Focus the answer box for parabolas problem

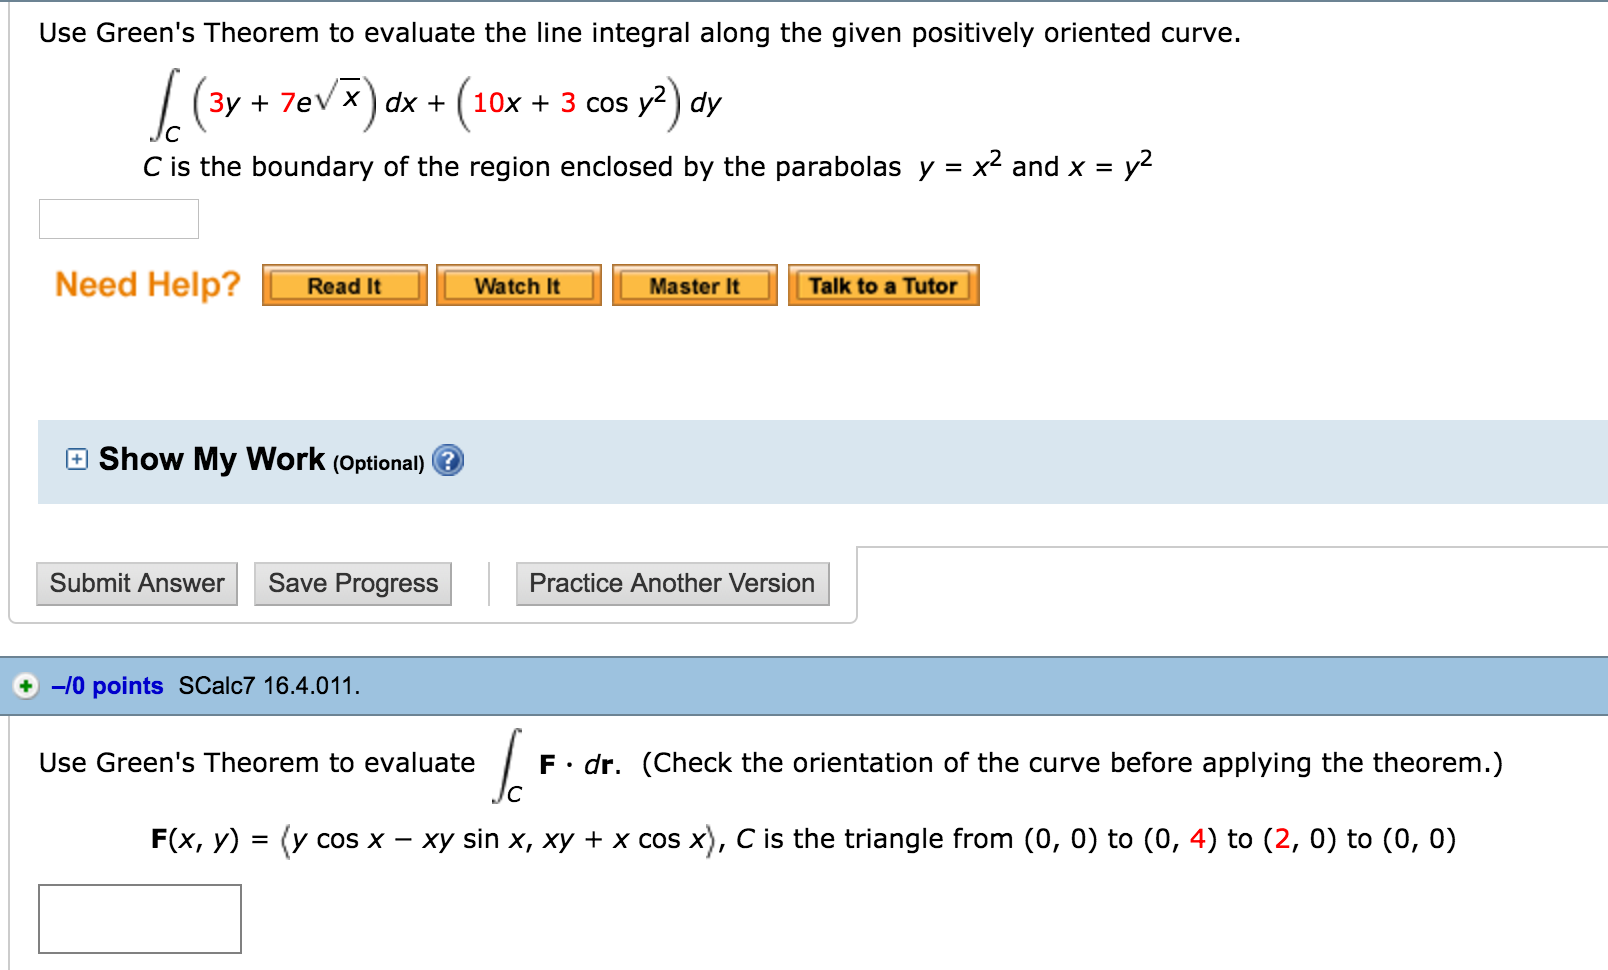(x=119, y=219)
